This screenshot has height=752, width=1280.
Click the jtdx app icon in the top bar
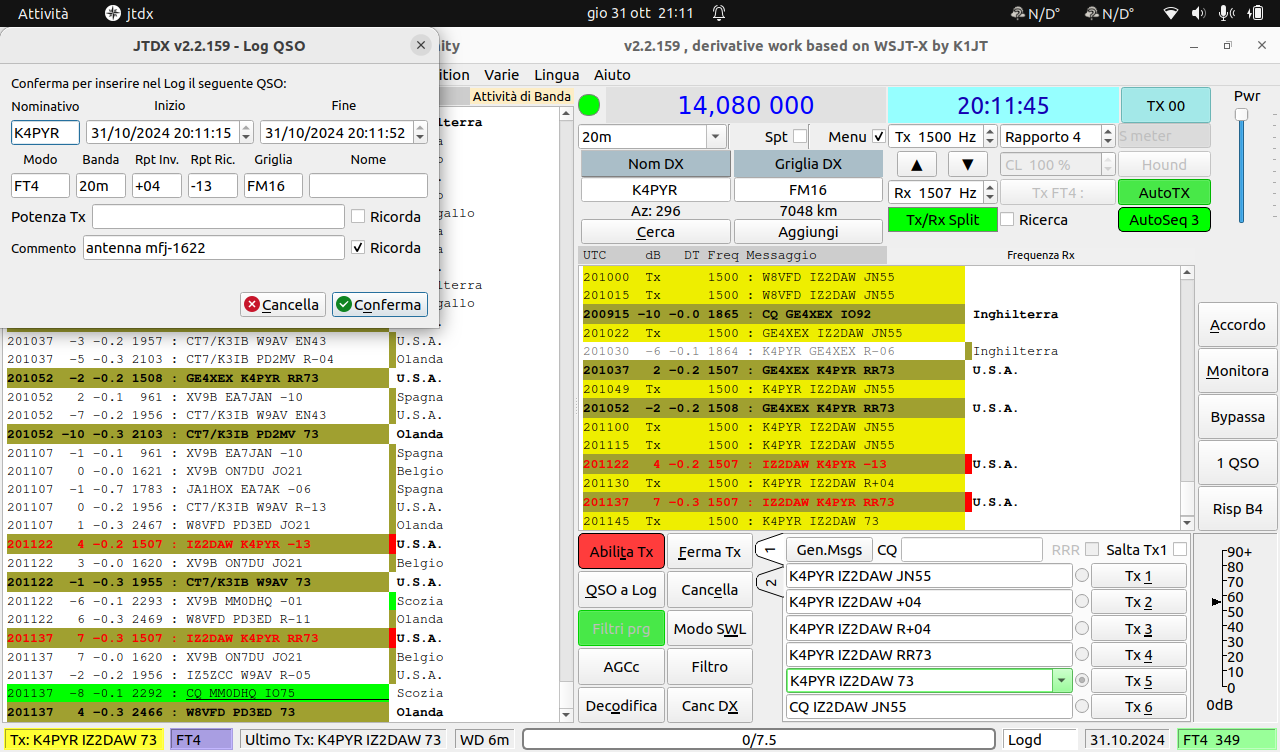(113, 13)
